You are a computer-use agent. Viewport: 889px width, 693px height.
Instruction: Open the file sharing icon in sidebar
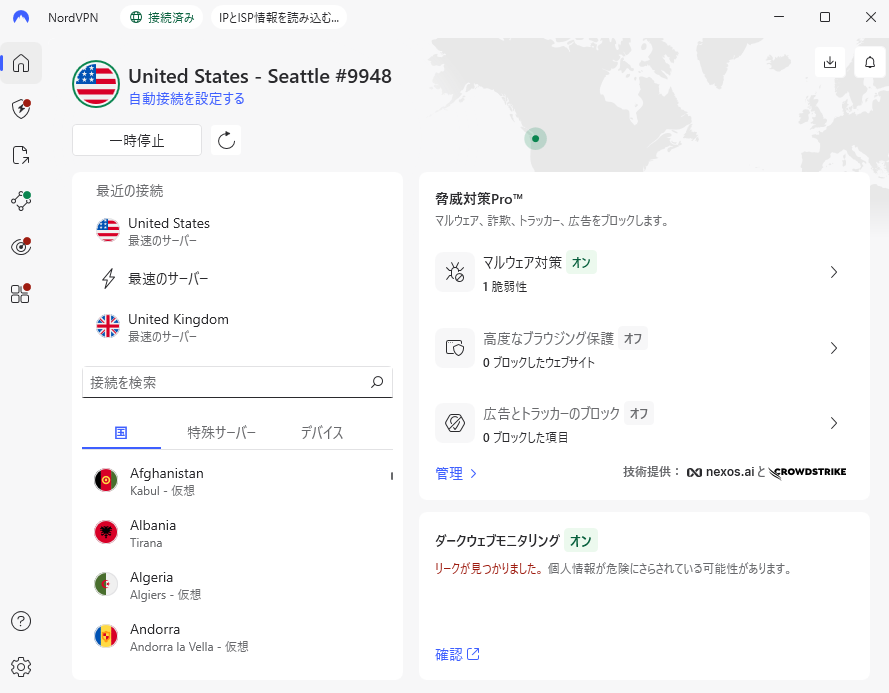[x=21, y=155]
